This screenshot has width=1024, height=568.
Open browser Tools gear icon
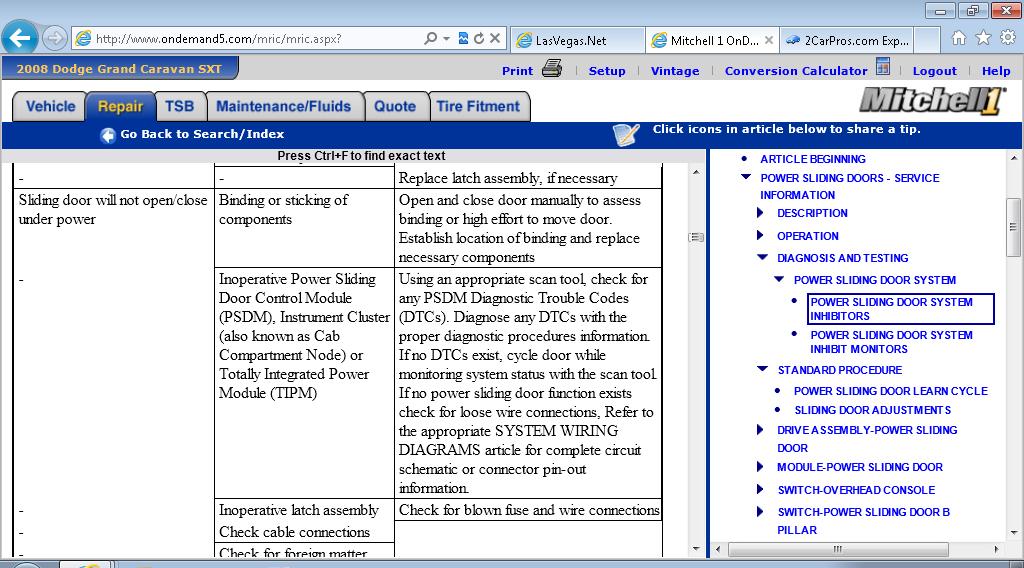[x=1008, y=38]
